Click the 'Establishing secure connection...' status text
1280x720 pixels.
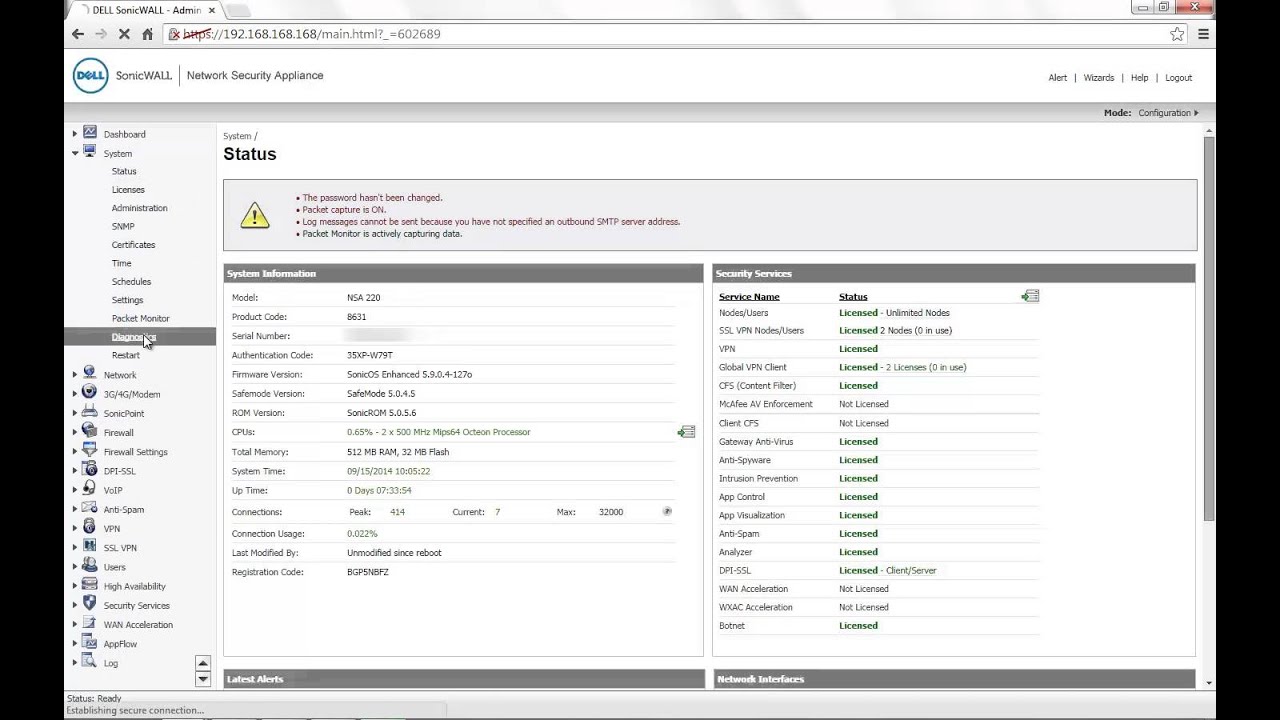pos(135,711)
